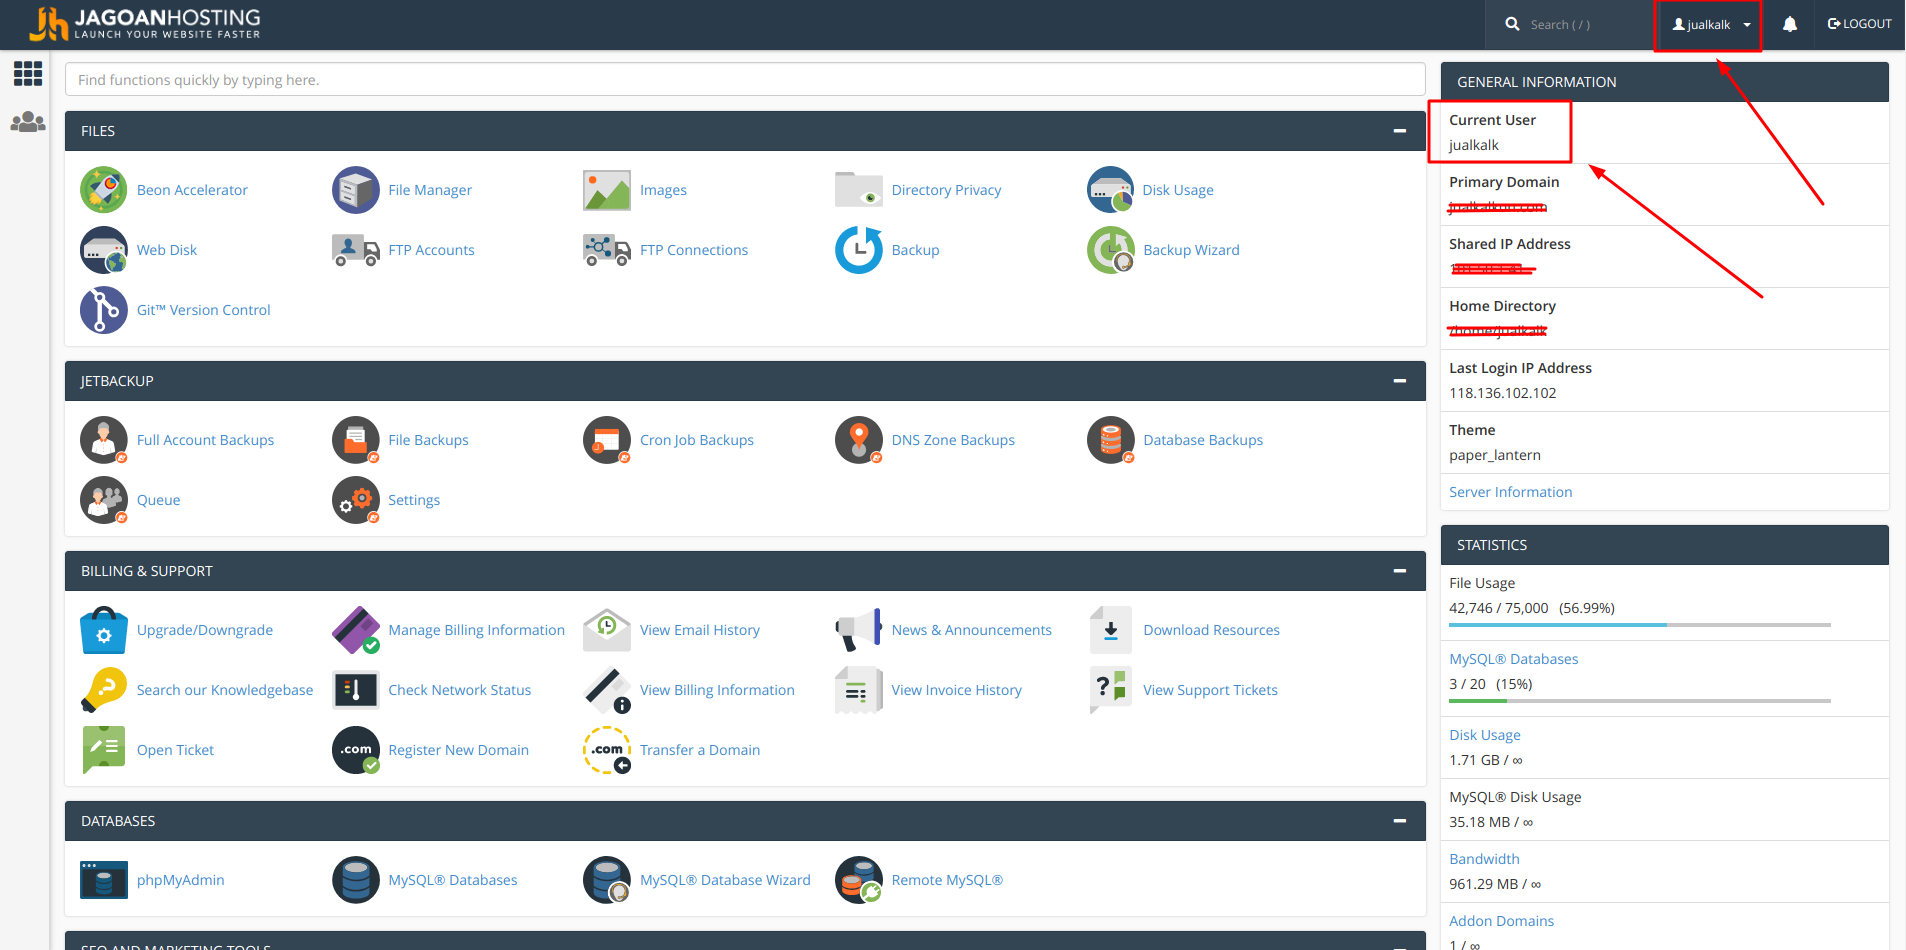This screenshot has width=1906, height=950.
Task: Click the MySQL® Databases statistics link
Action: pos(1513,659)
